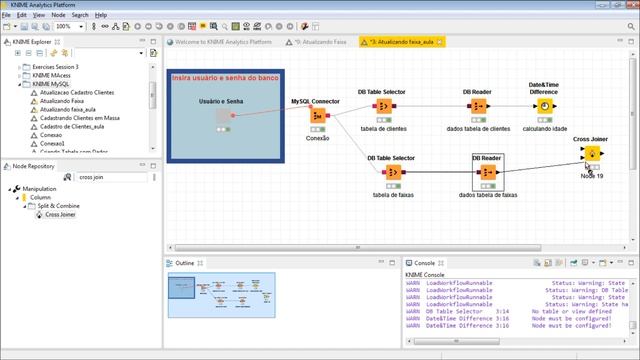Image resolution: width=640 pixels, height=360 pixels.
Task: Collapse the Column category in Node Repository
Action: [x=17, y=198]
